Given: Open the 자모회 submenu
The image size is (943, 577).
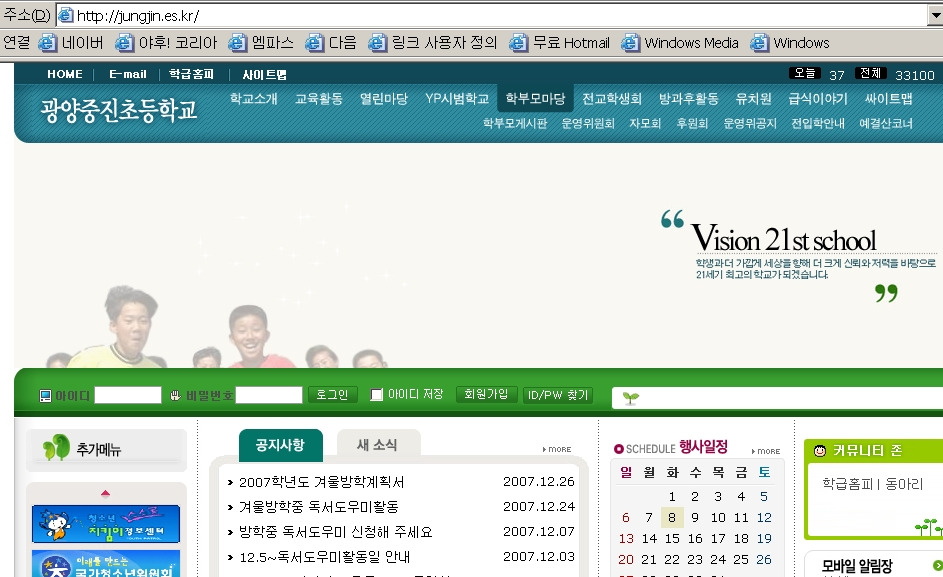Looking at the screenshot, I should coord(645,123).
